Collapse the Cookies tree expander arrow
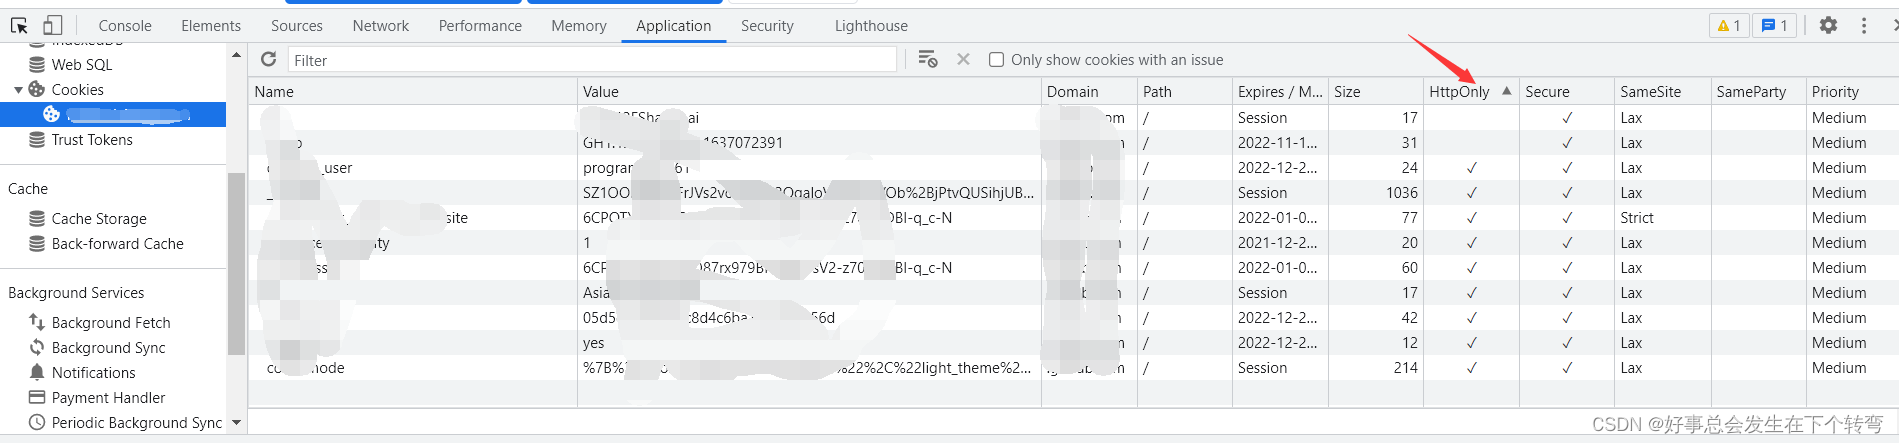1899x443 pixels. click(x=18, y=89)
